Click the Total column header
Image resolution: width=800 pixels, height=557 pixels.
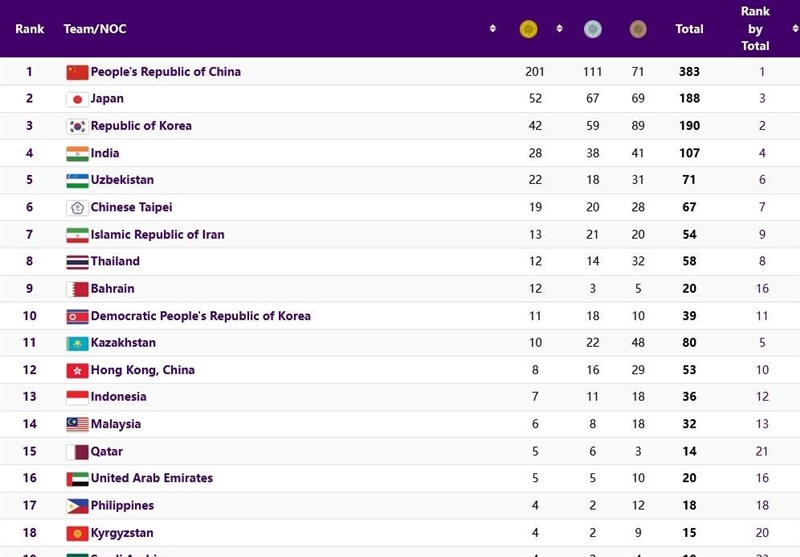tap(689, 29)
